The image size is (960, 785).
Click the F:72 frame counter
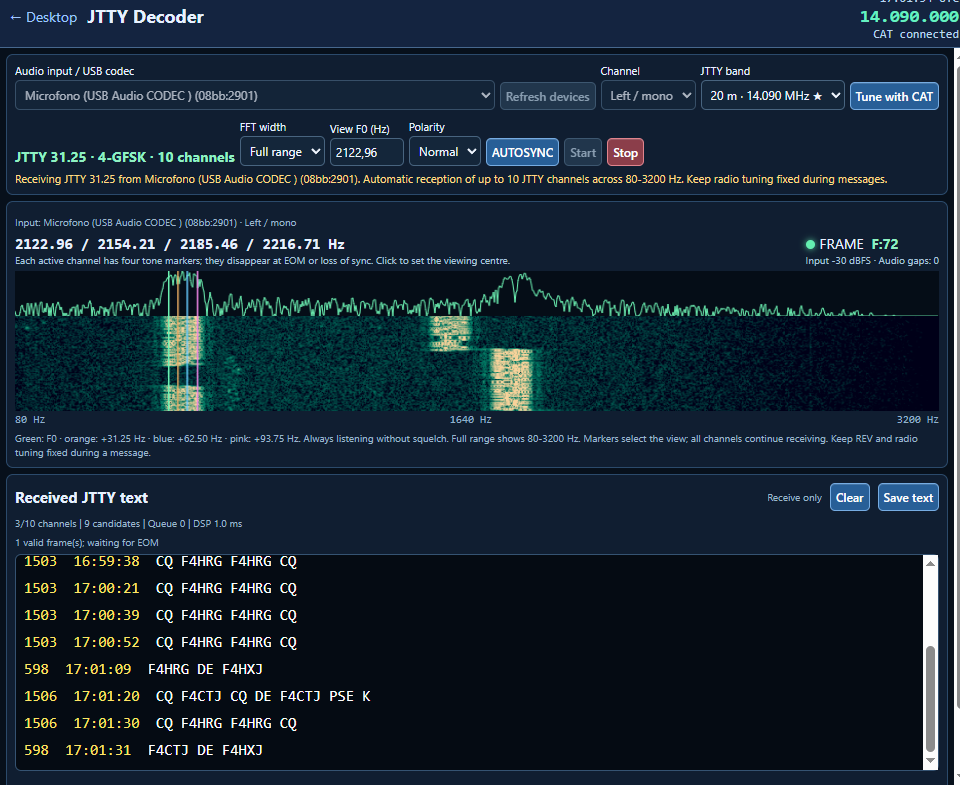(885, 244)
